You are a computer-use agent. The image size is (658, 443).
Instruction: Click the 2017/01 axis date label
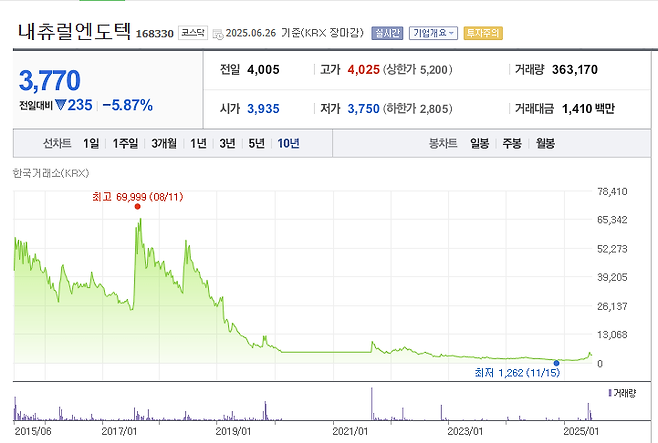(119, 431)
